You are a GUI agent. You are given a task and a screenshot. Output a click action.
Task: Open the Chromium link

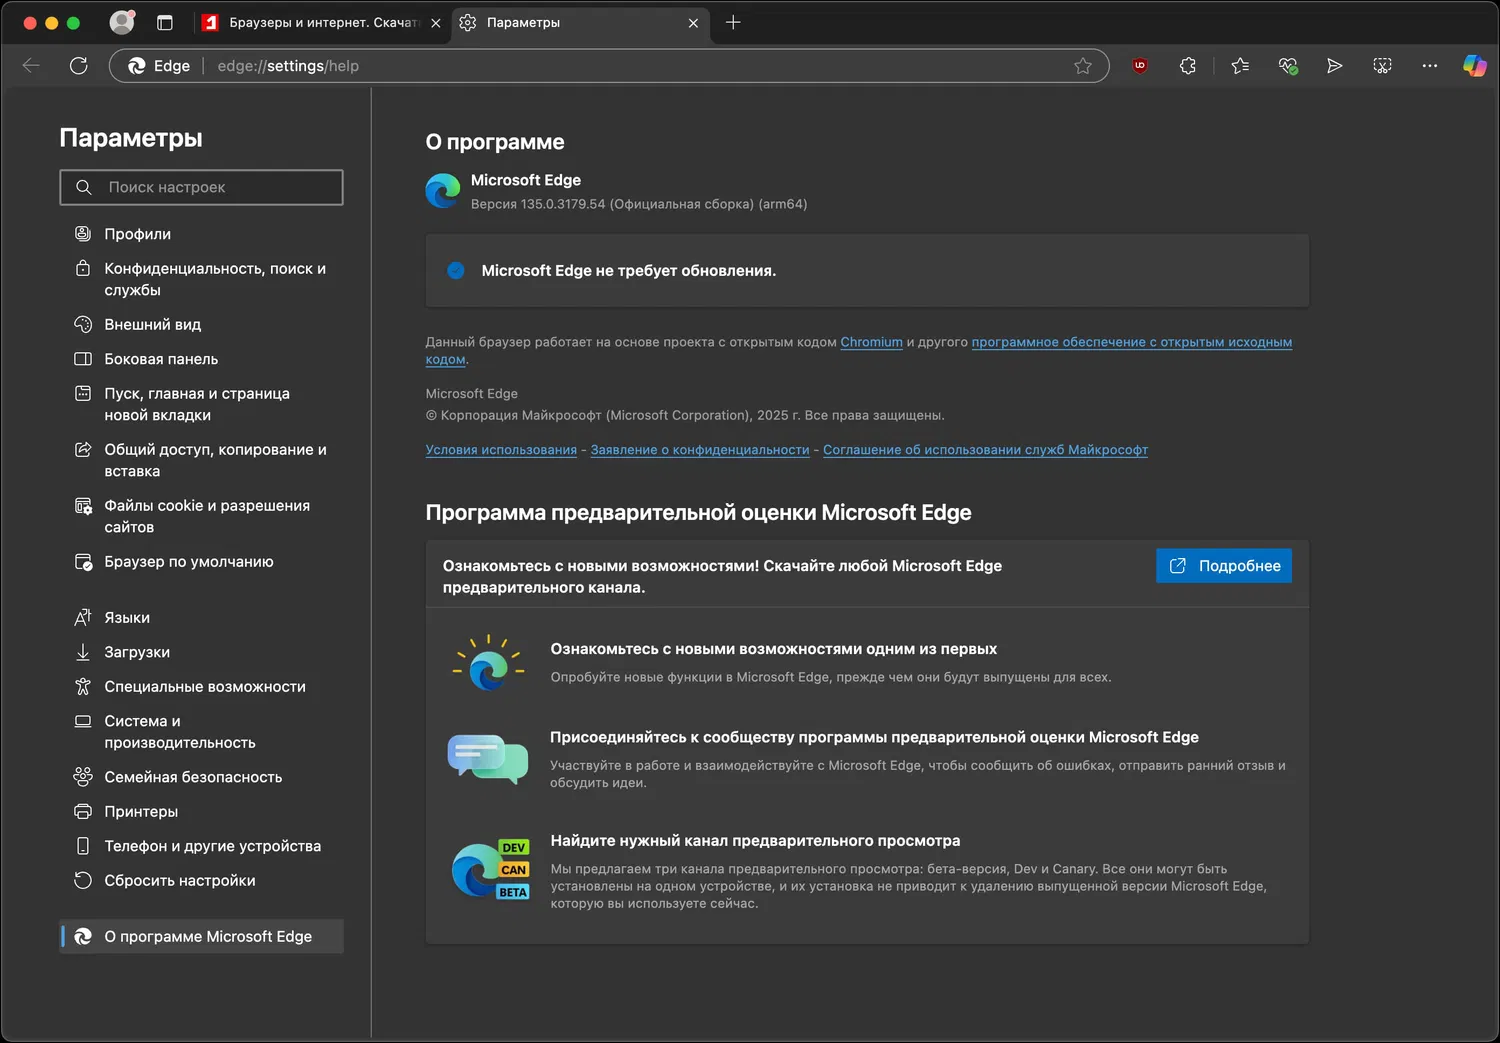coord(871,342)
